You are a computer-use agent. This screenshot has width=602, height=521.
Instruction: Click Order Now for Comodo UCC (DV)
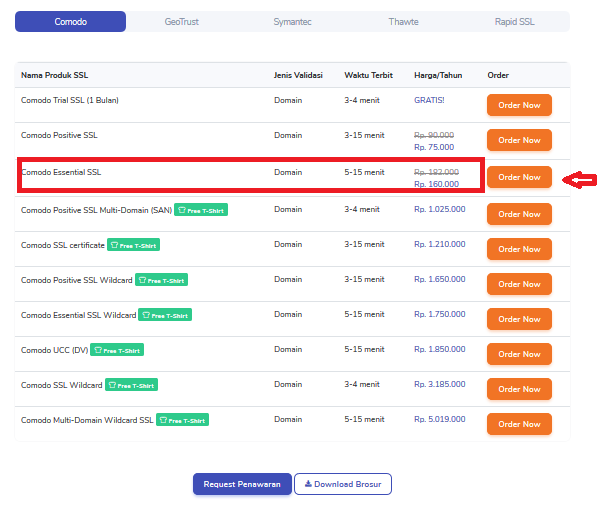coord(519,354)
